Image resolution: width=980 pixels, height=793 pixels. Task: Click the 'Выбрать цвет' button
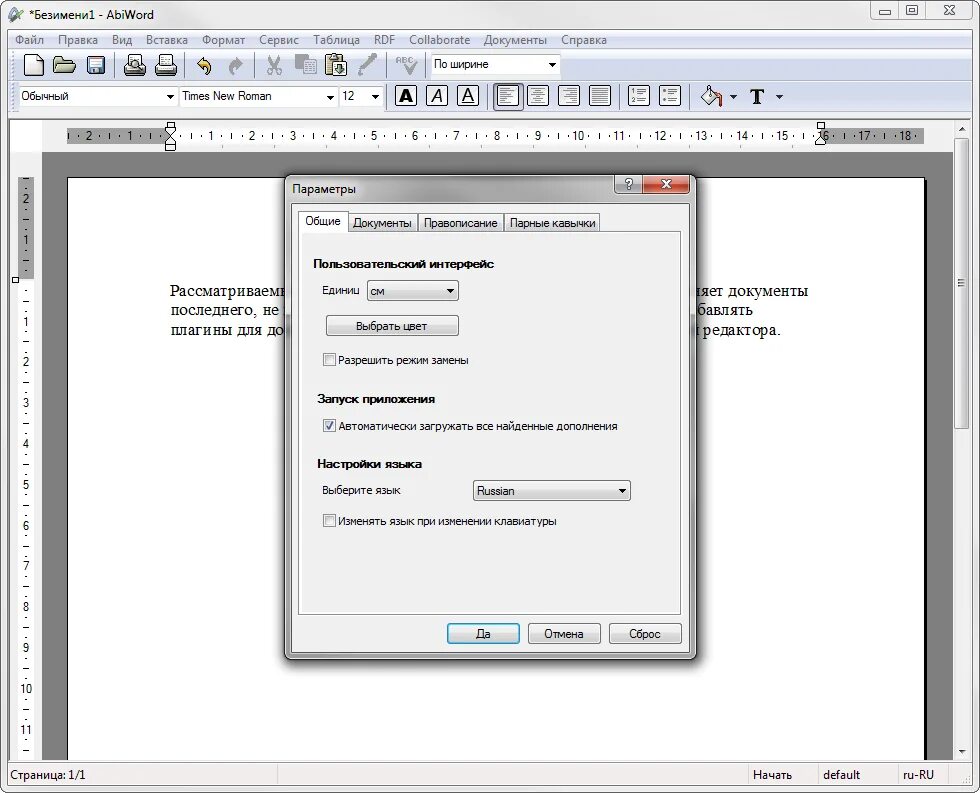click(392, 326)
